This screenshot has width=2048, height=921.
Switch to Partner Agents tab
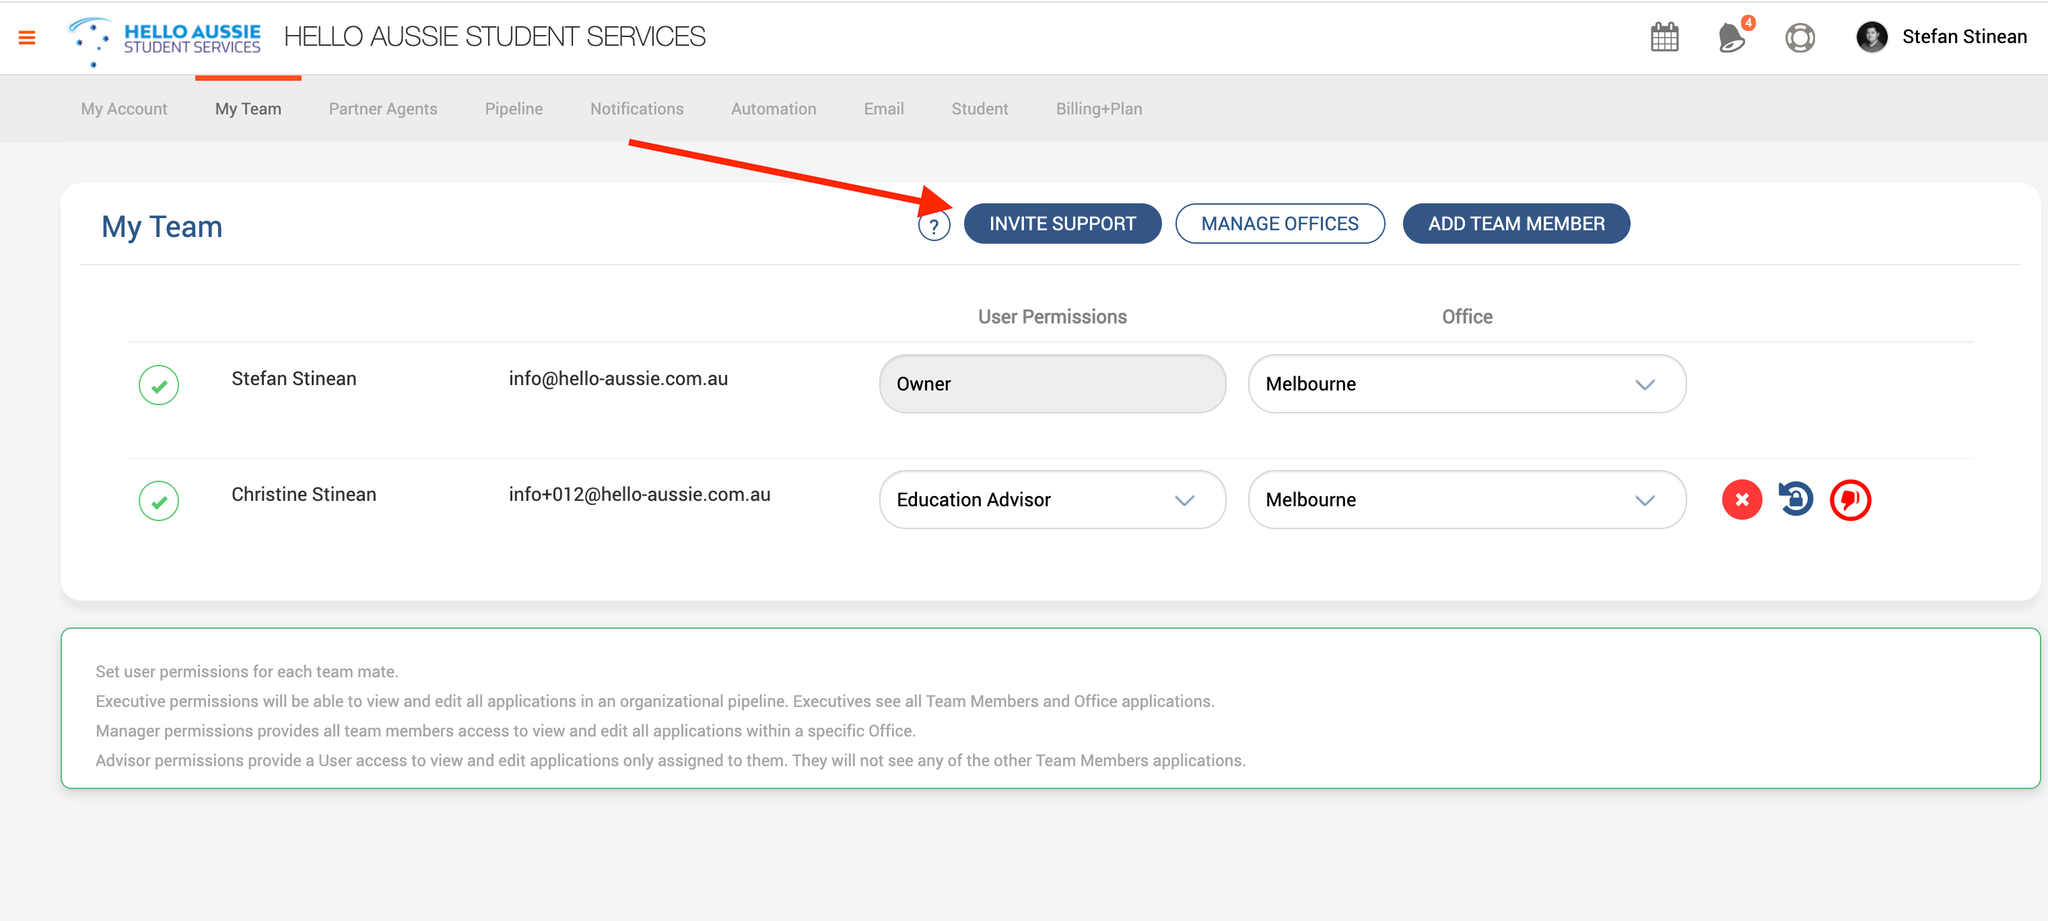coord(383,109)
